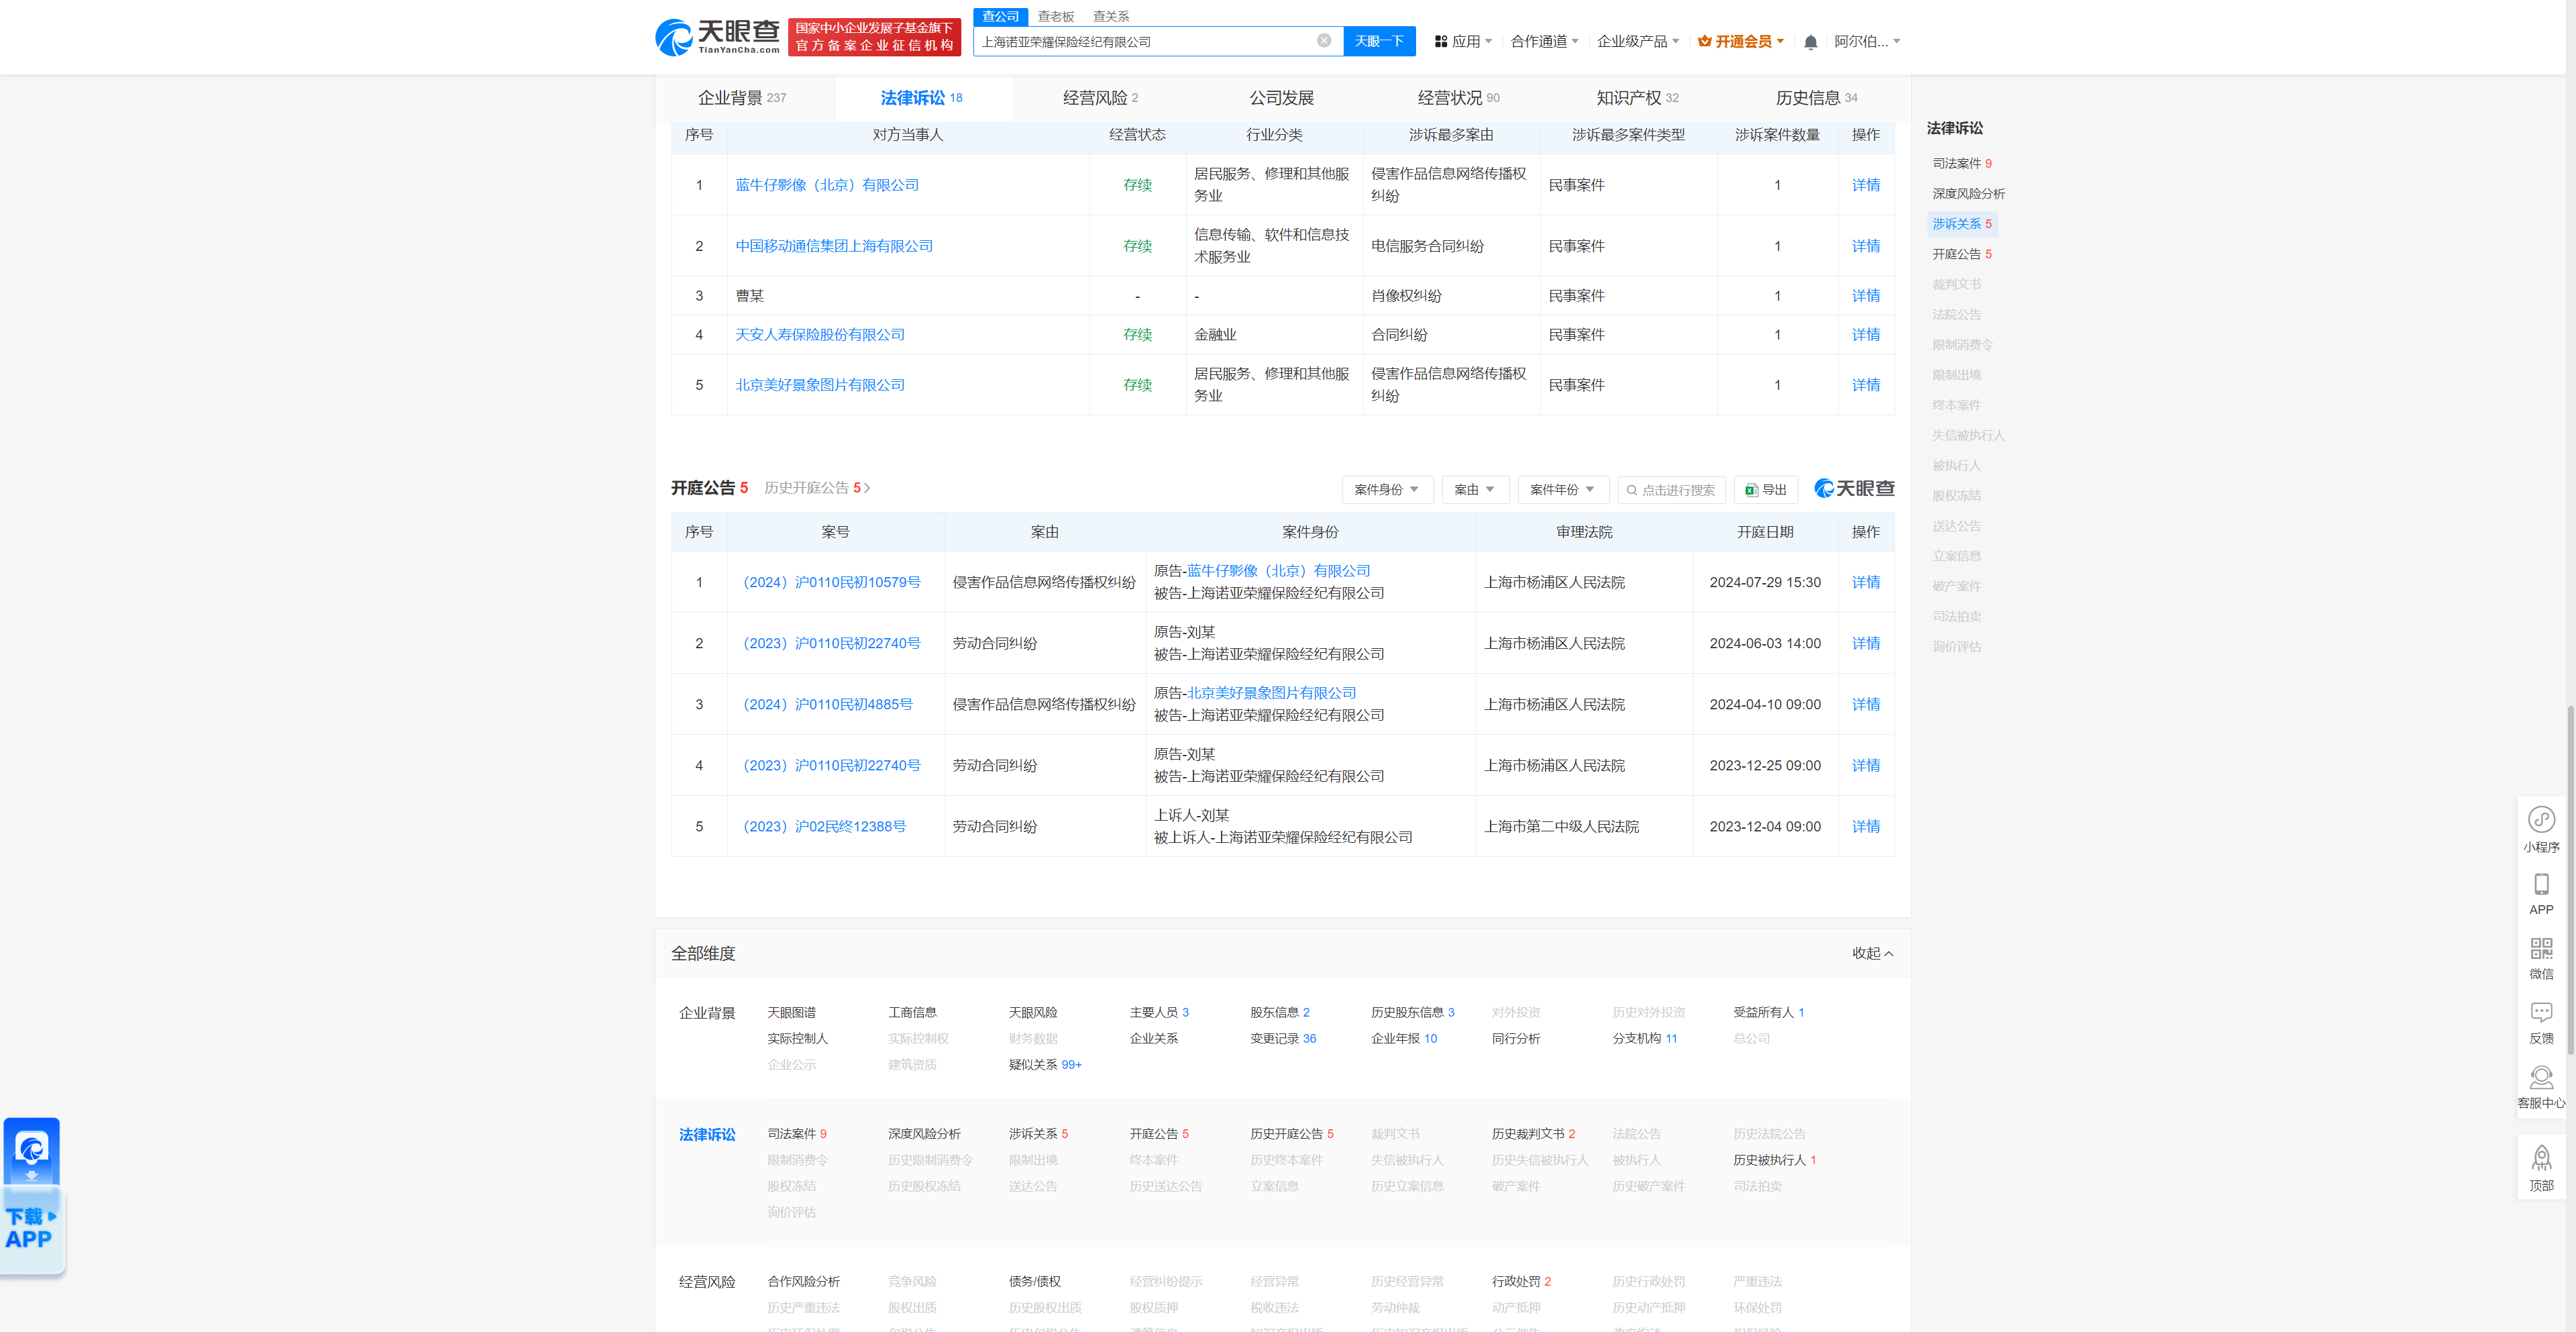This screenshot has height=1332, width=2576.
Task: Expand 合作通道 dropdown
Action: tap(1544, 41)
